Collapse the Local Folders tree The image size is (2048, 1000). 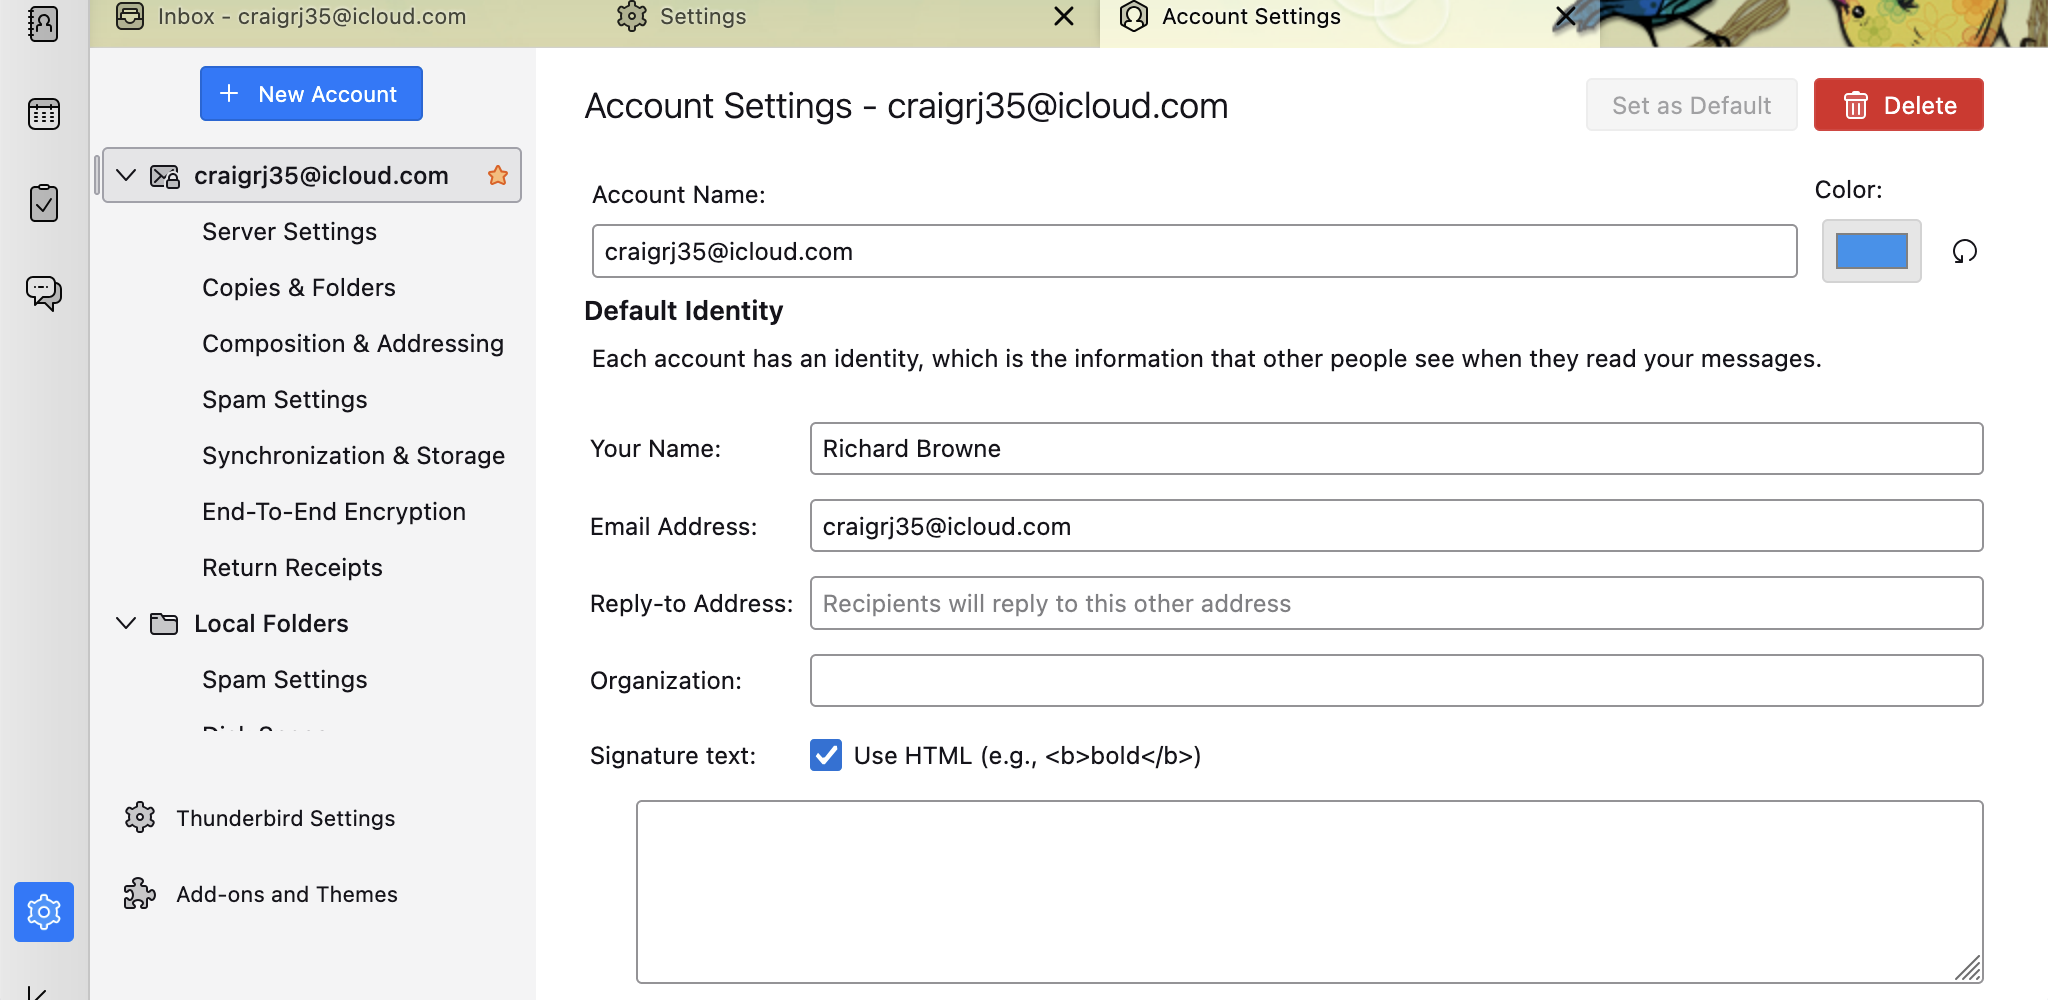(x=126, y=624)
